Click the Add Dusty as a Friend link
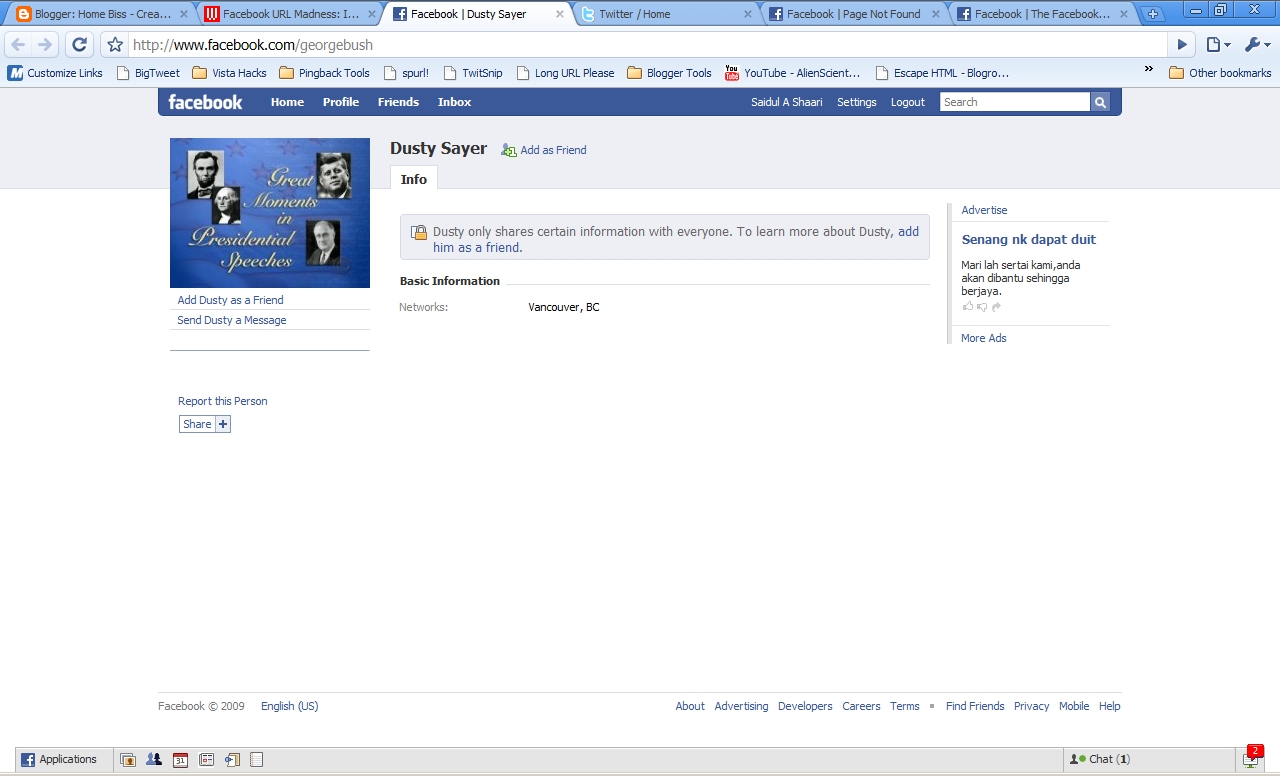Screen dimensions: 1280x776 click(x=230, y=300)
